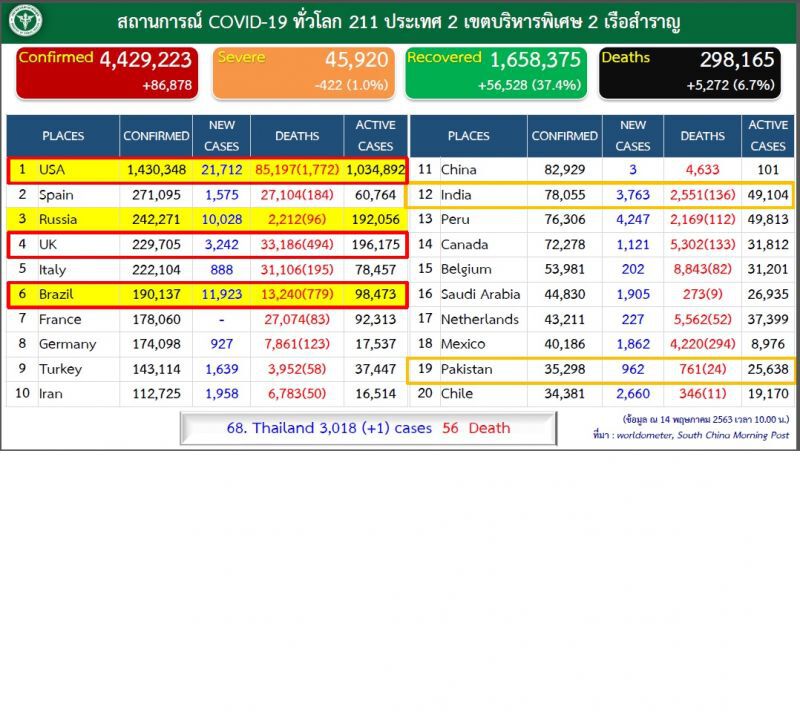Click India active cases 49,104
Image resolution: width=800 pixels, height=712 pixels.
[767, 195]
